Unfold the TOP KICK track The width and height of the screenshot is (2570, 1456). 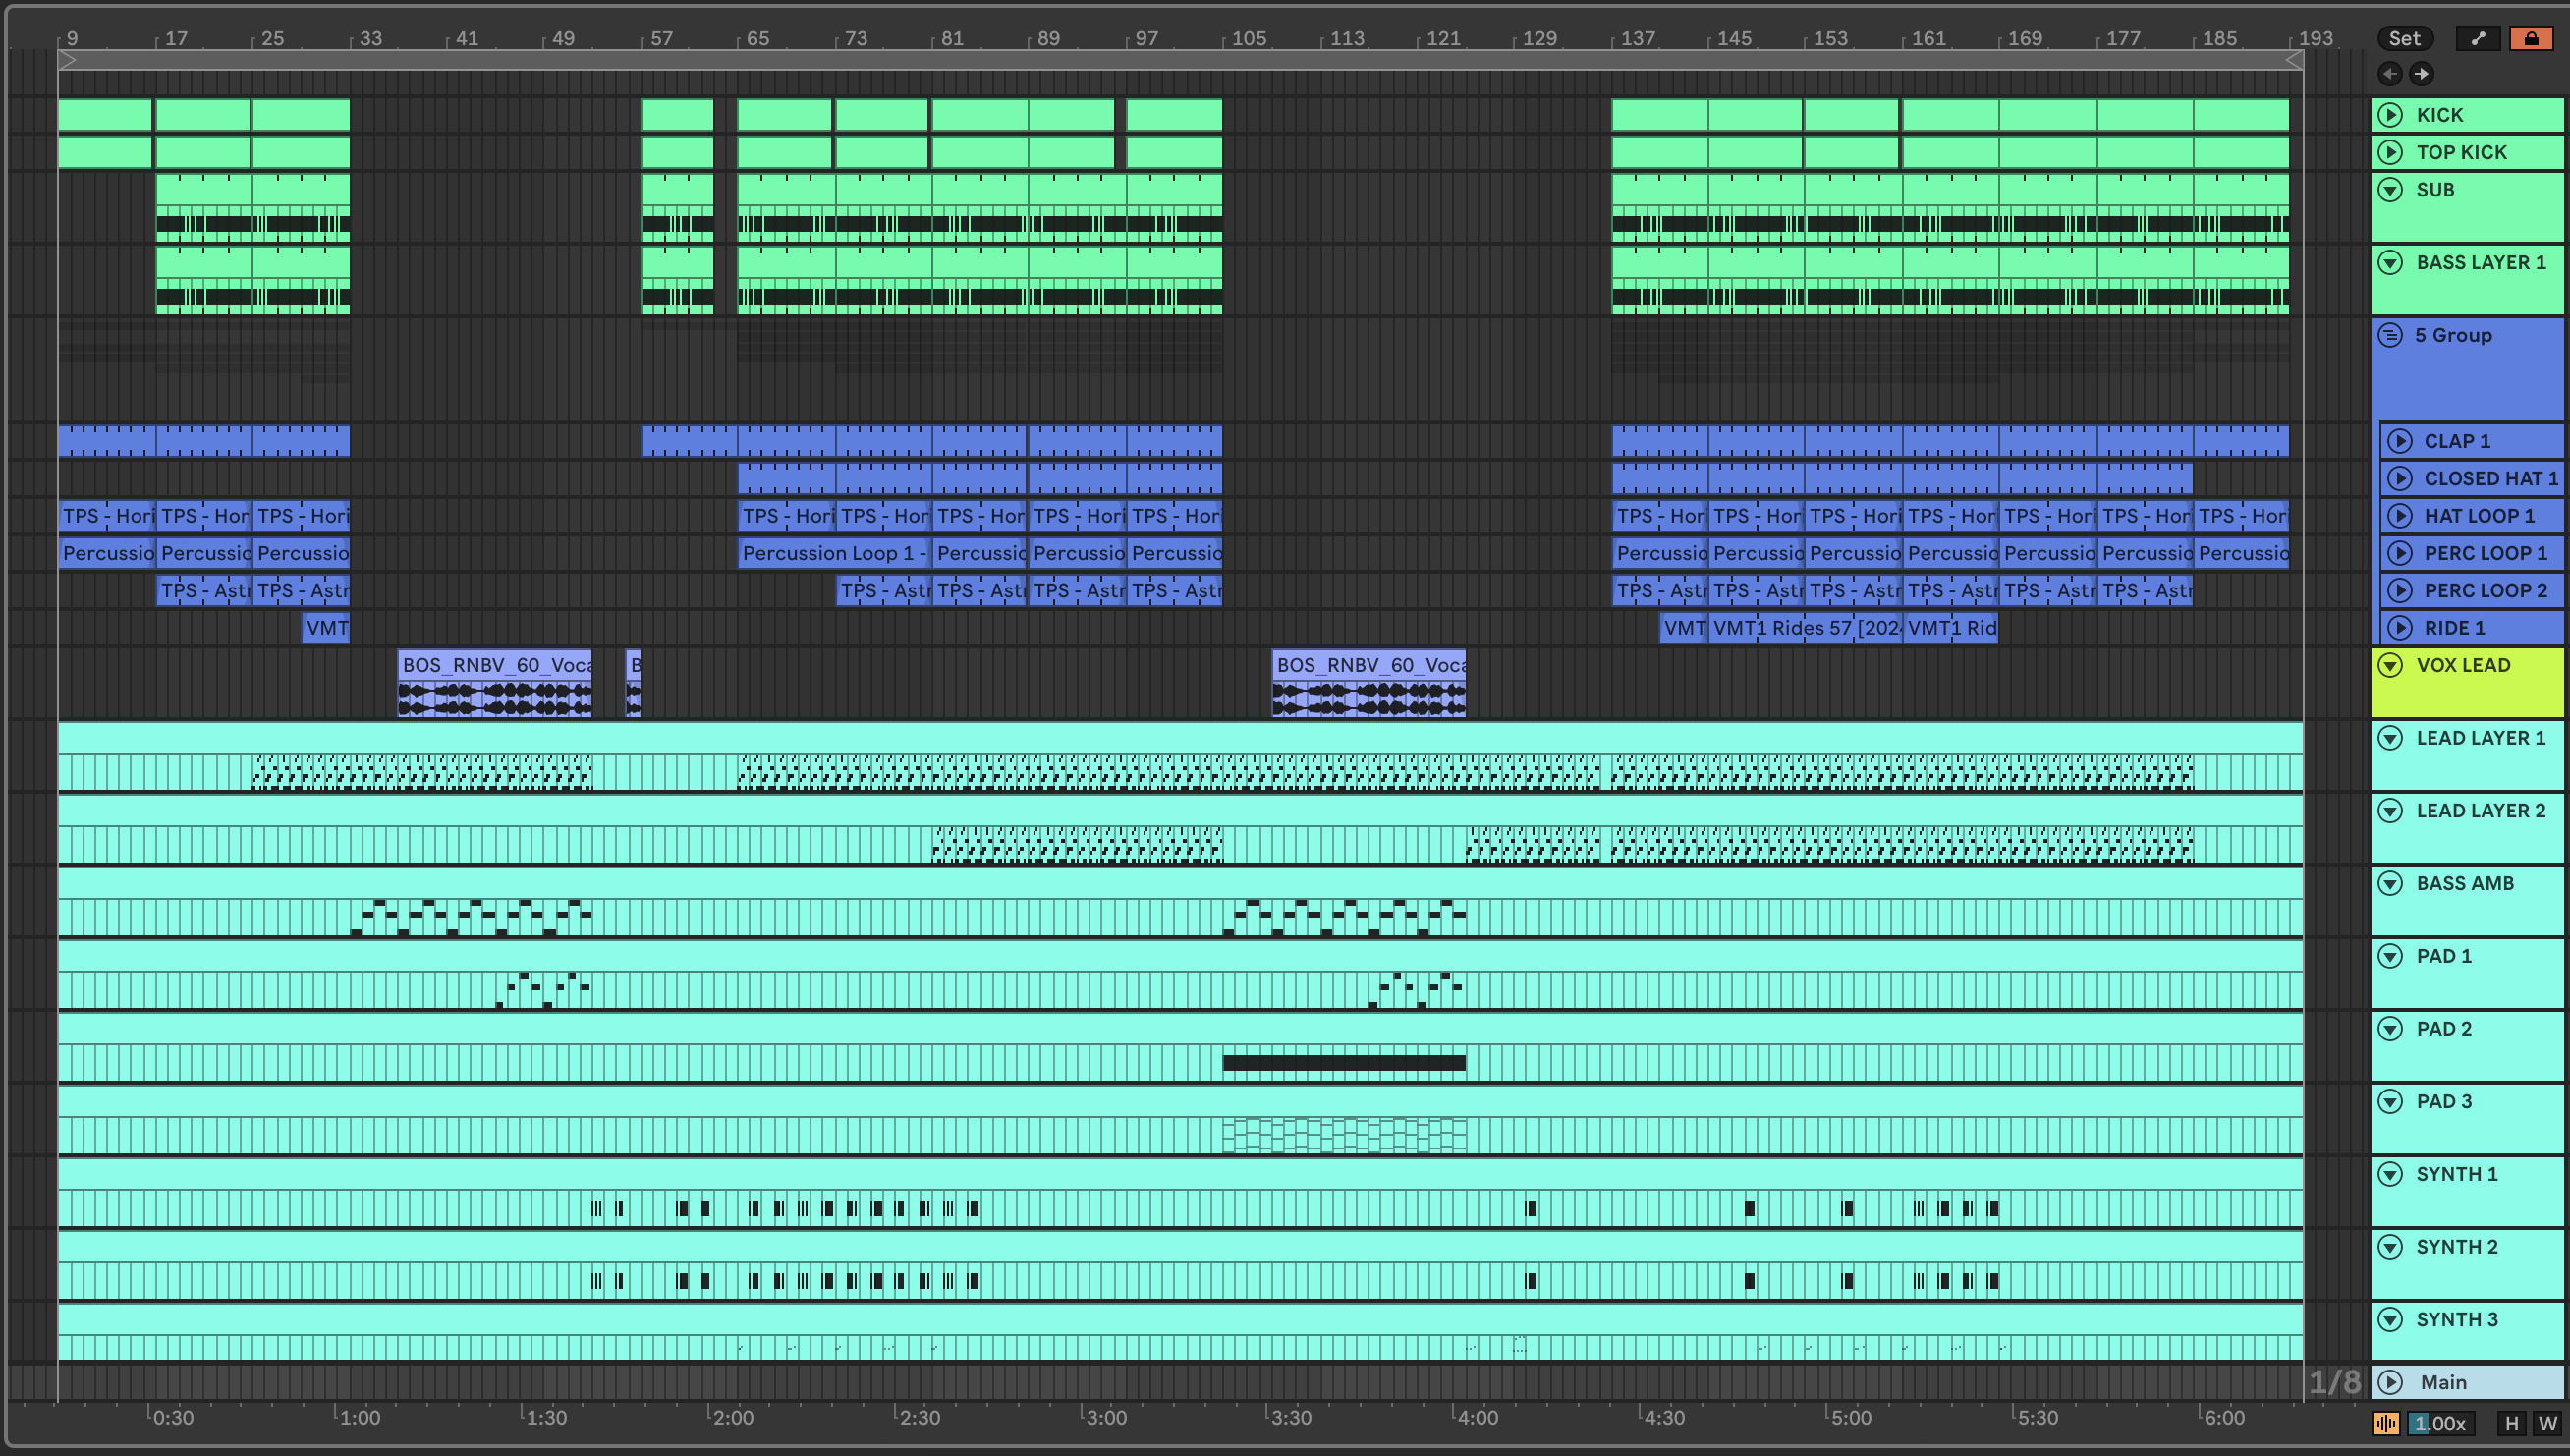pos(2390,152)
